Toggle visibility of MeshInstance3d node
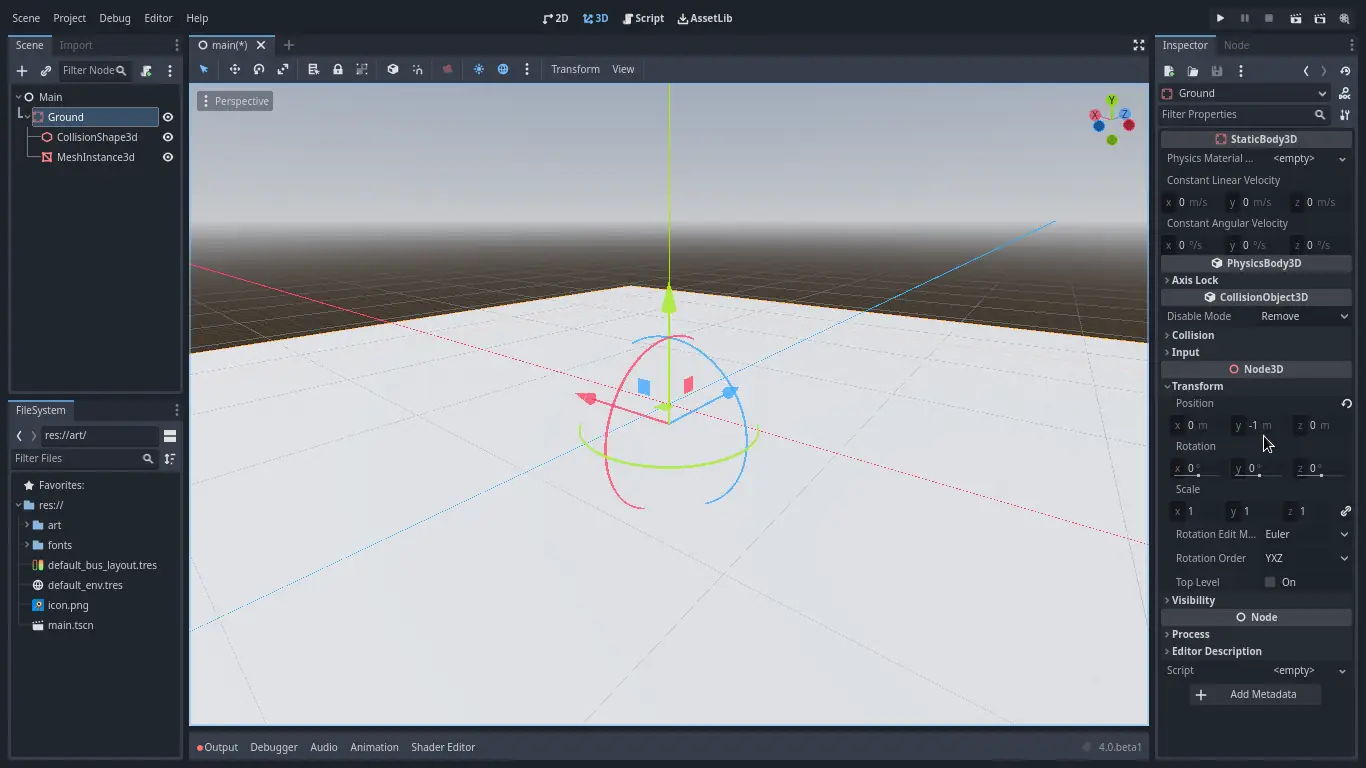 [168, 157]
